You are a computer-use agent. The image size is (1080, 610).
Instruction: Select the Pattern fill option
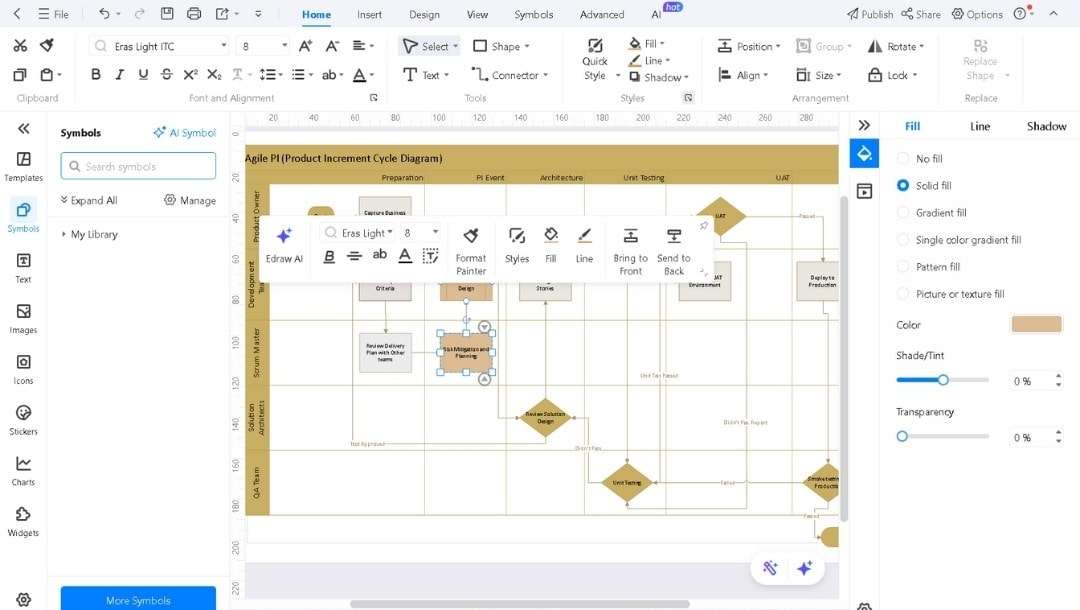tap(903, 266)
